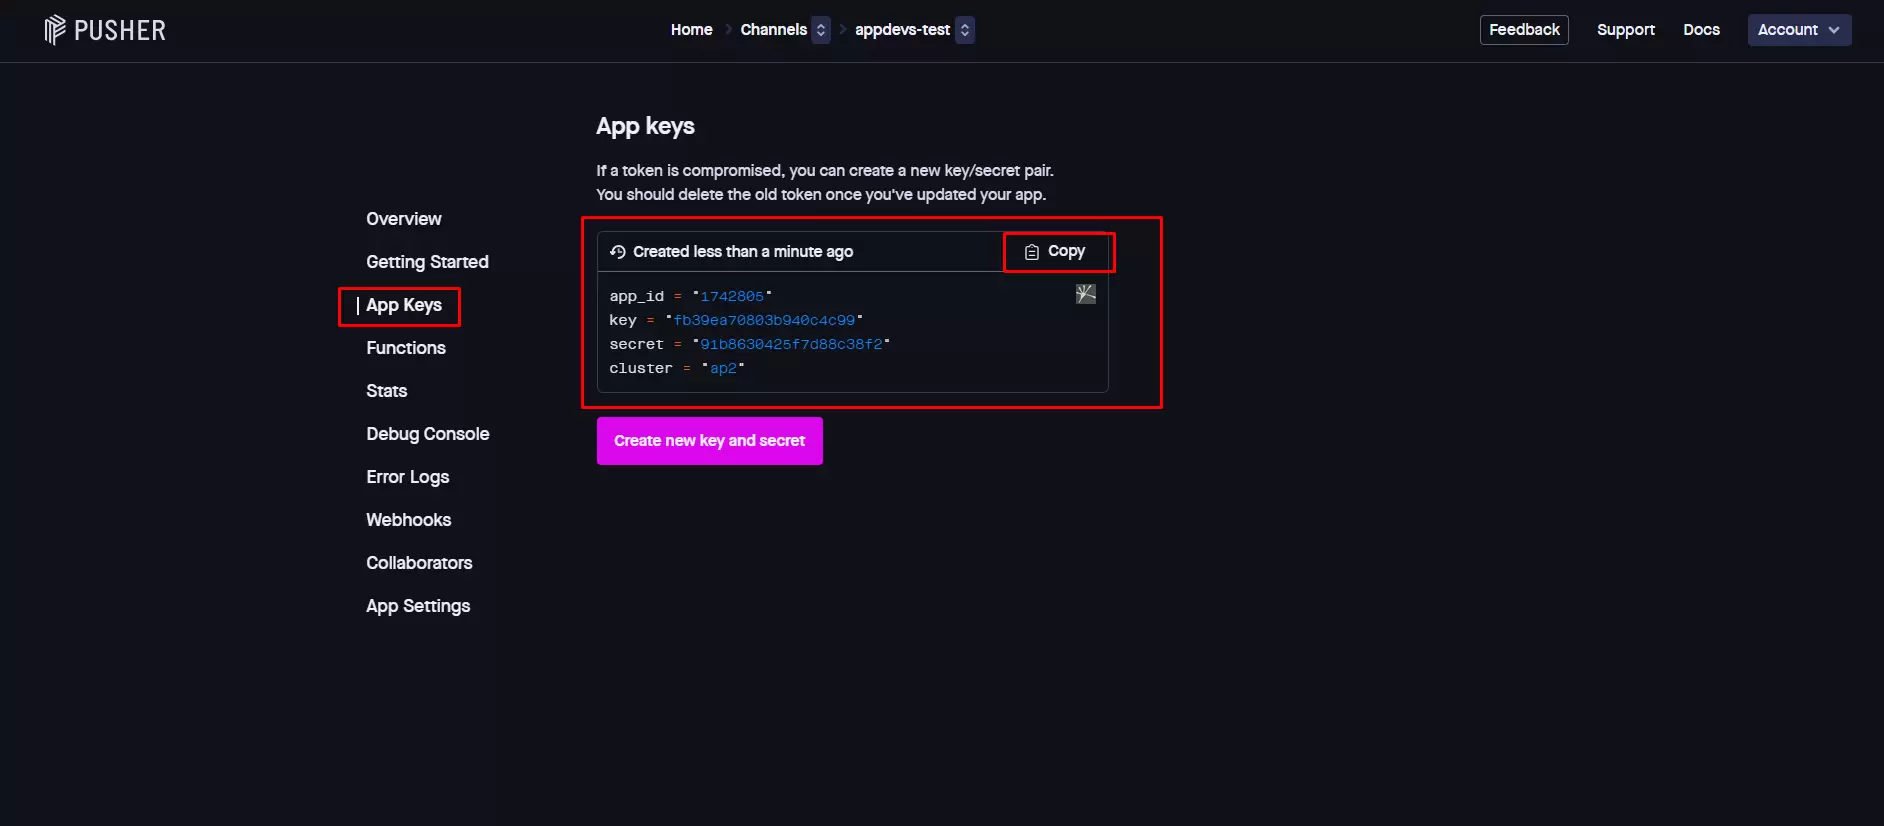Click the Feedback button

click(x=1524, y=30)
